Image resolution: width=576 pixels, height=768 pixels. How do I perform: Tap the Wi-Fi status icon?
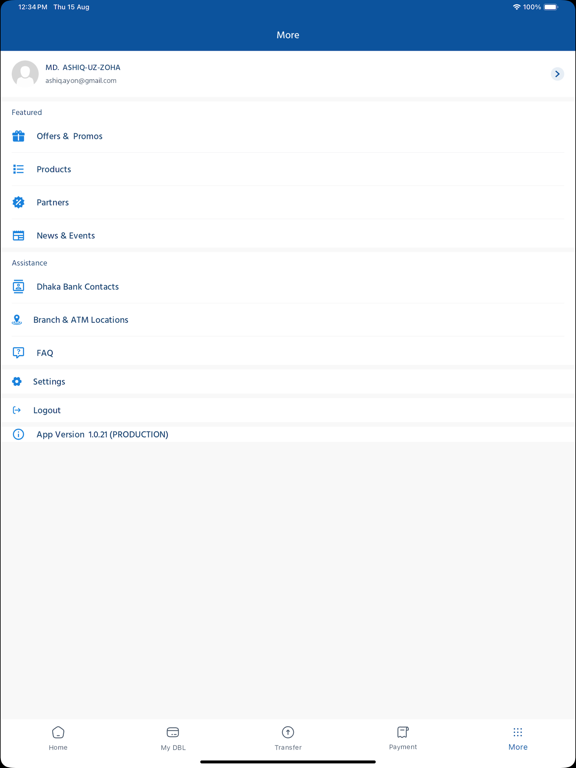pyautogui.click(x=516, y=7)
